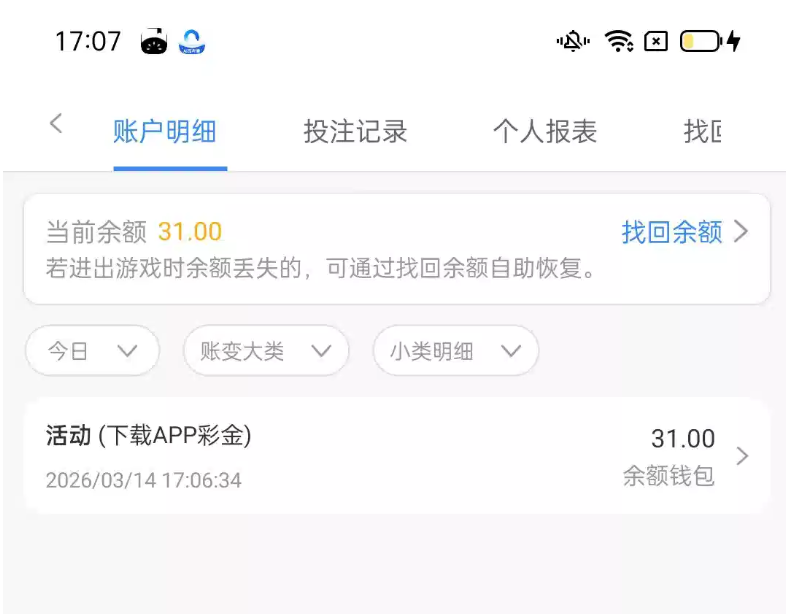Tap the muted bell status icon

(573, 41)
